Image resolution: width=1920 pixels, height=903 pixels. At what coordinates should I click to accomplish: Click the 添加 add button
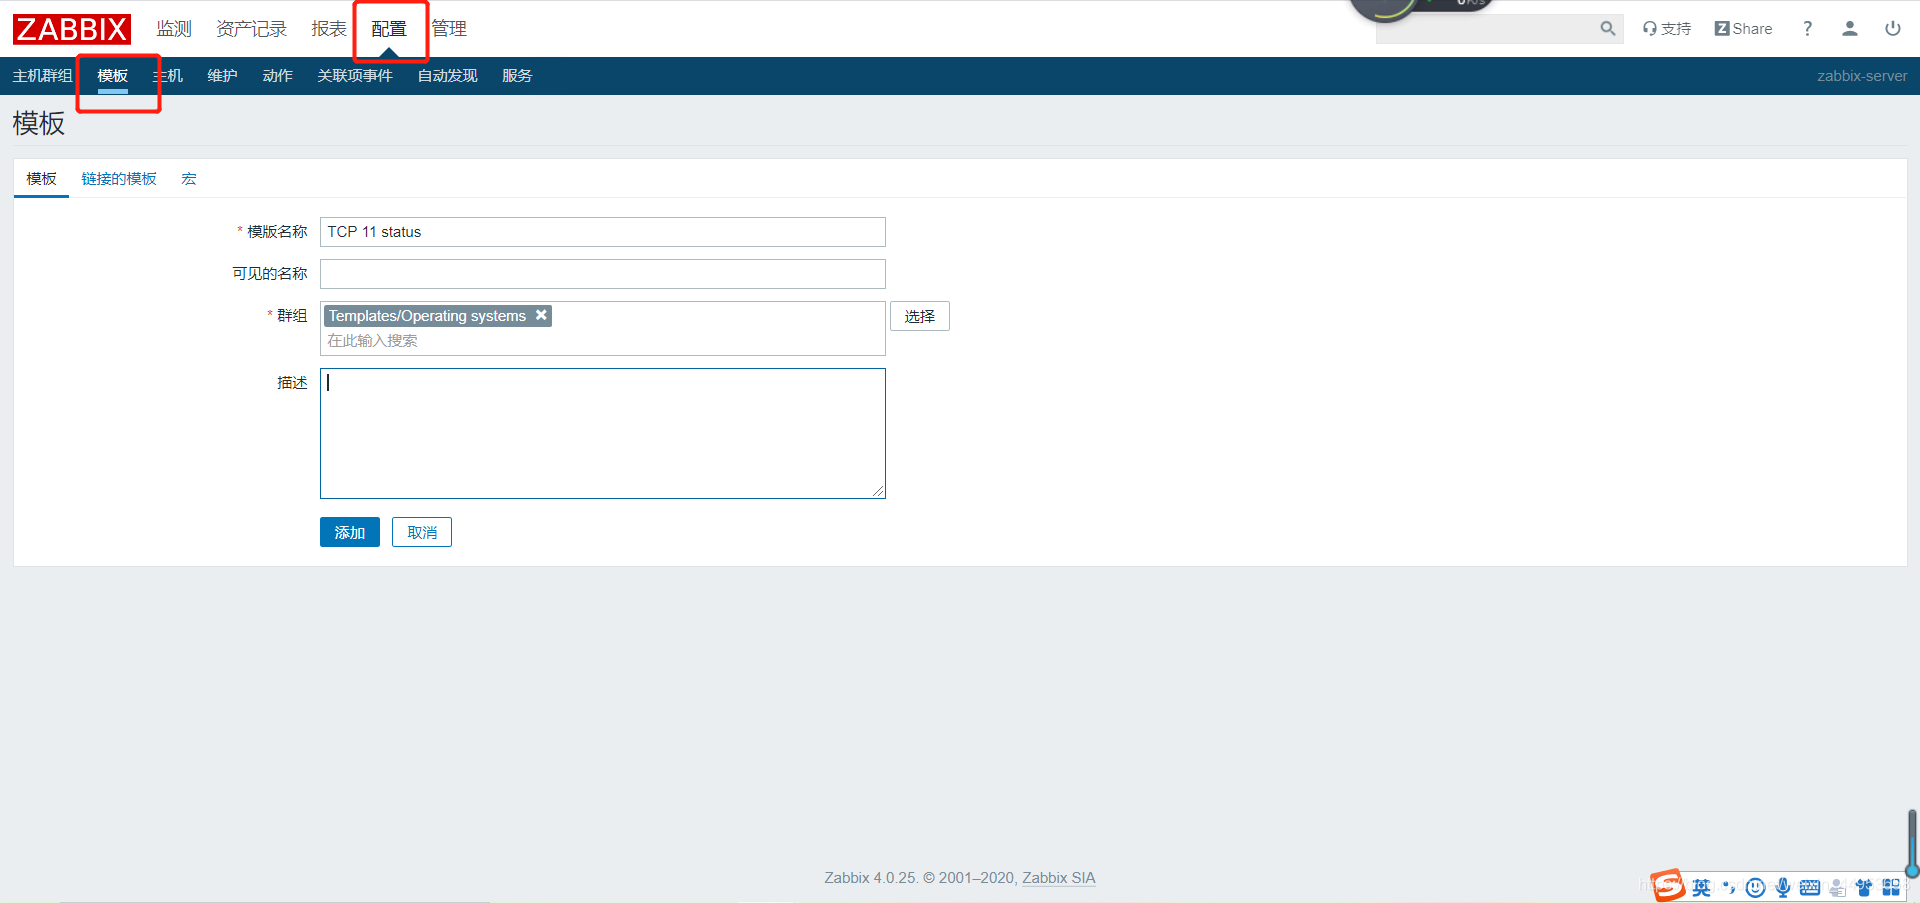click(x=350, y=532)
